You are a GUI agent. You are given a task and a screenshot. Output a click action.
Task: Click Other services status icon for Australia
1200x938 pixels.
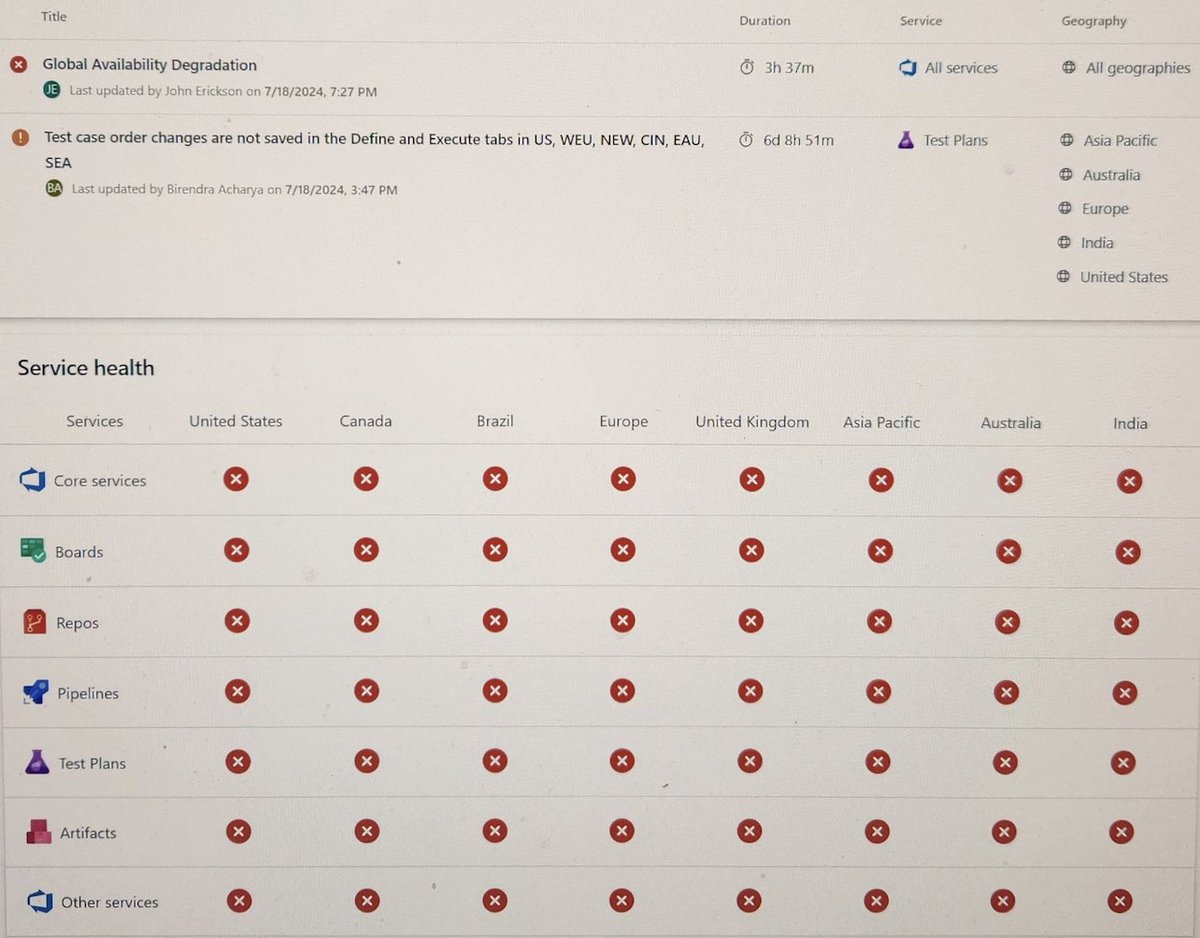pos(1003,902)
